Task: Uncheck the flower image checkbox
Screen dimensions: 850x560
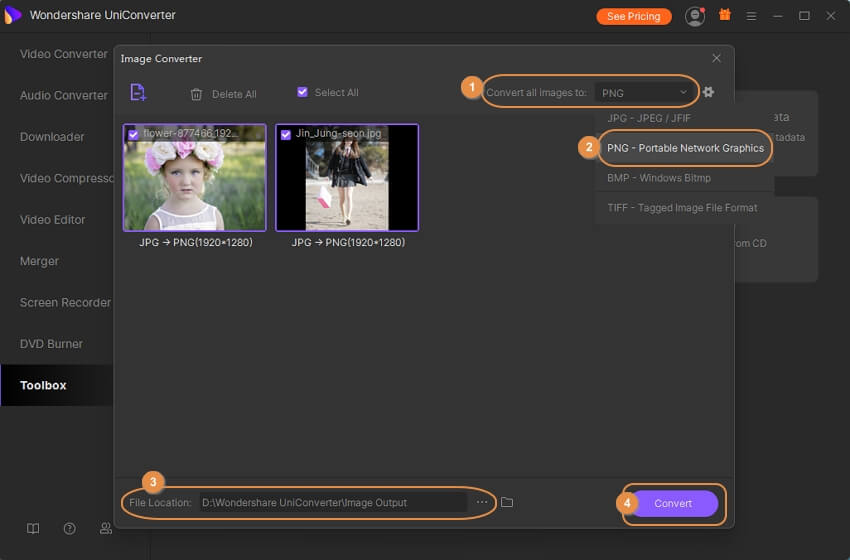Action: coord(134,134)
